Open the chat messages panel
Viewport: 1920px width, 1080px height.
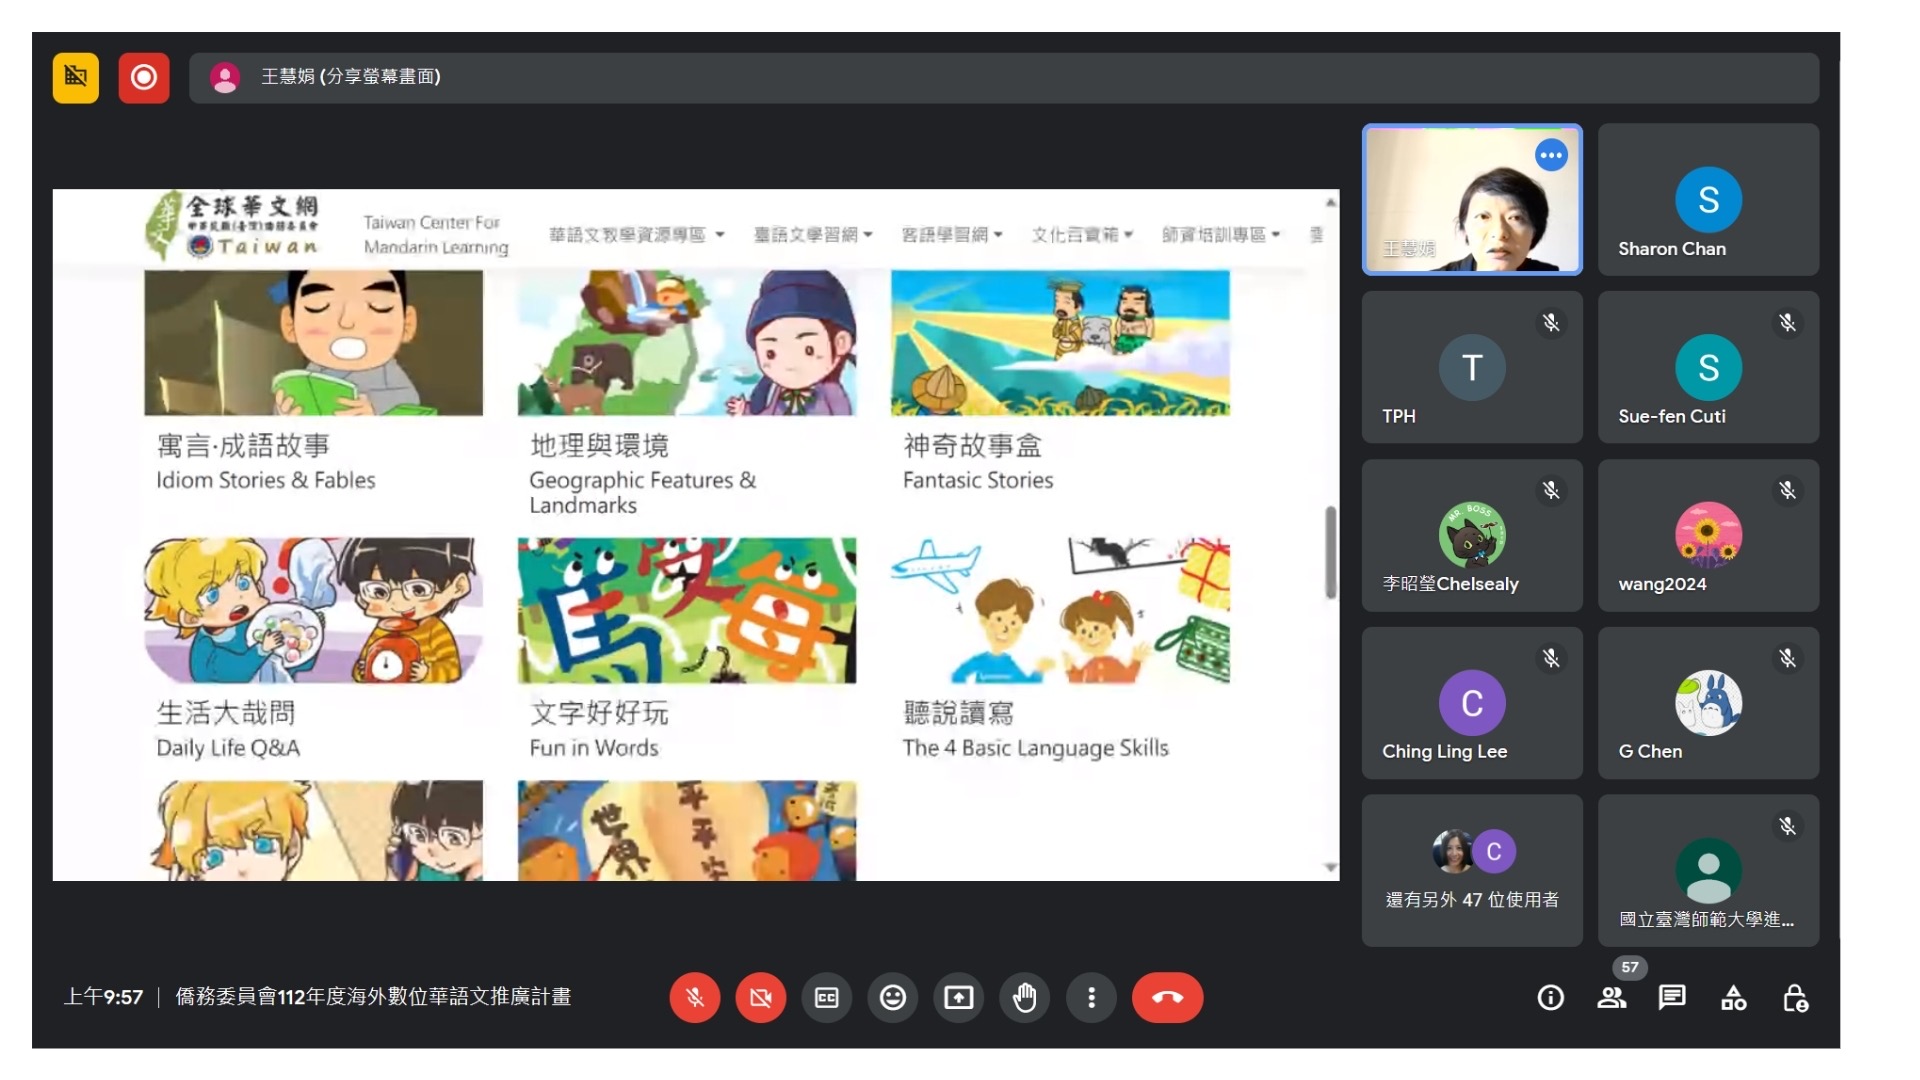pos(1672,997)
